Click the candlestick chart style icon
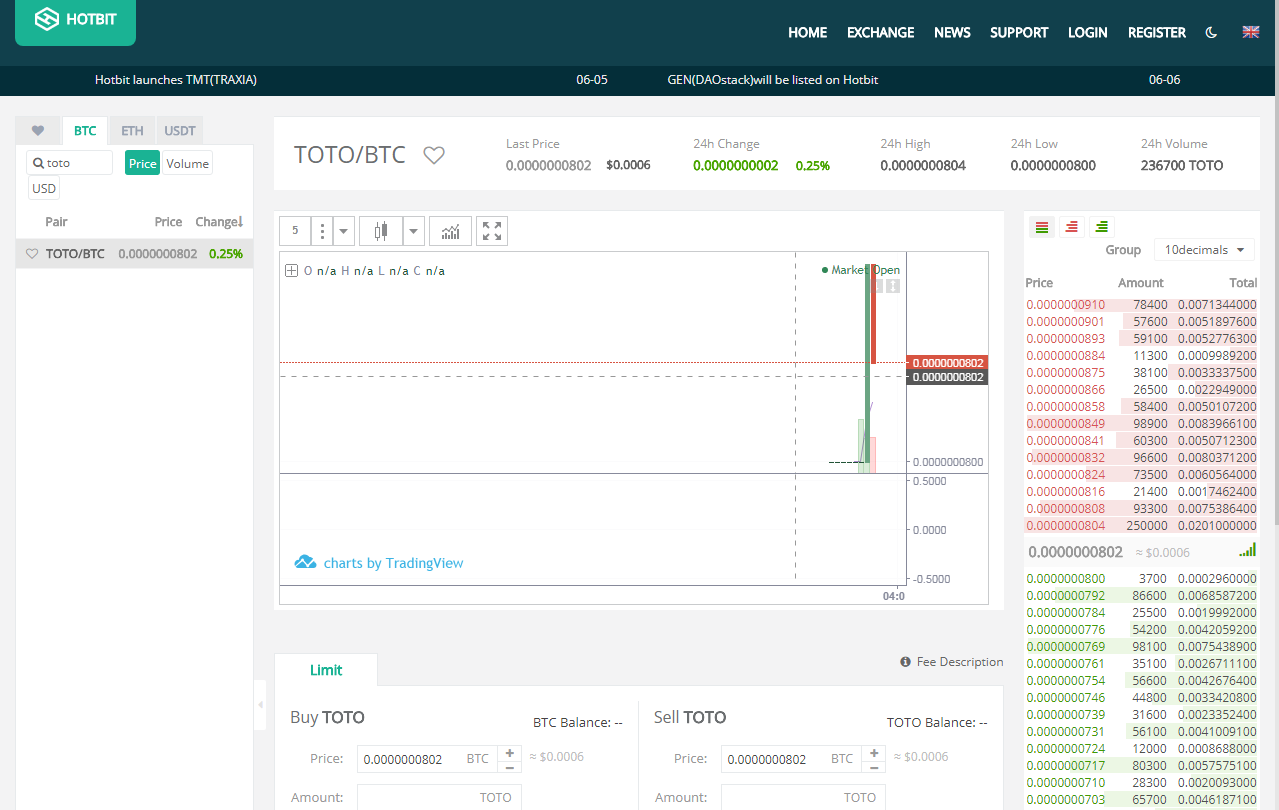 coord(380,231)
